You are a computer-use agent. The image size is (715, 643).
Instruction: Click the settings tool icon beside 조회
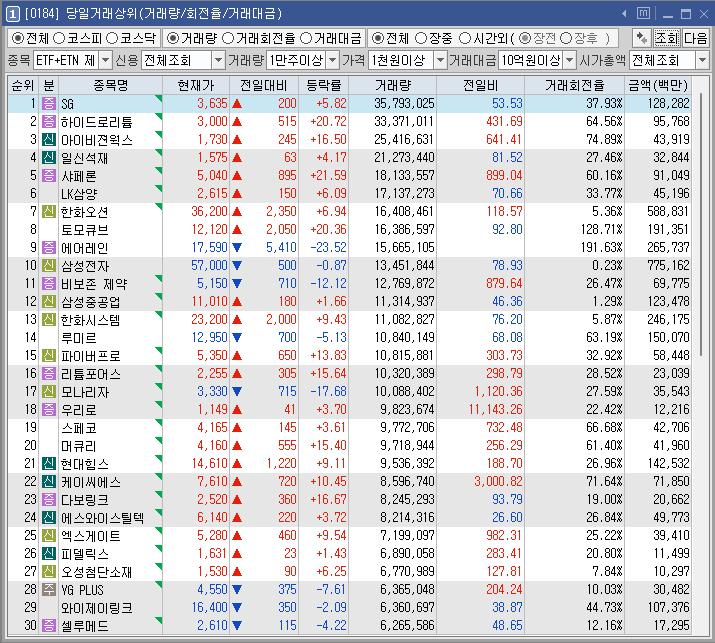click(642, 38)
